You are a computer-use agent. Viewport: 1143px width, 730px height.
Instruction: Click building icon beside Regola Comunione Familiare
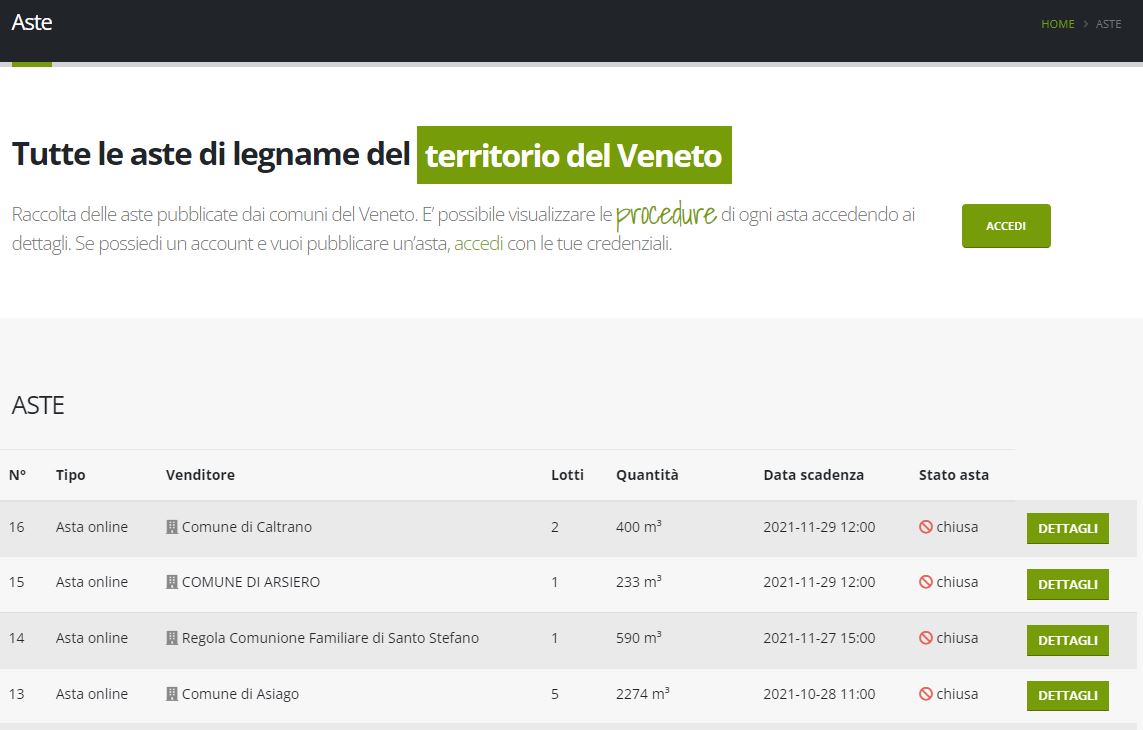[x=172, y=638]
